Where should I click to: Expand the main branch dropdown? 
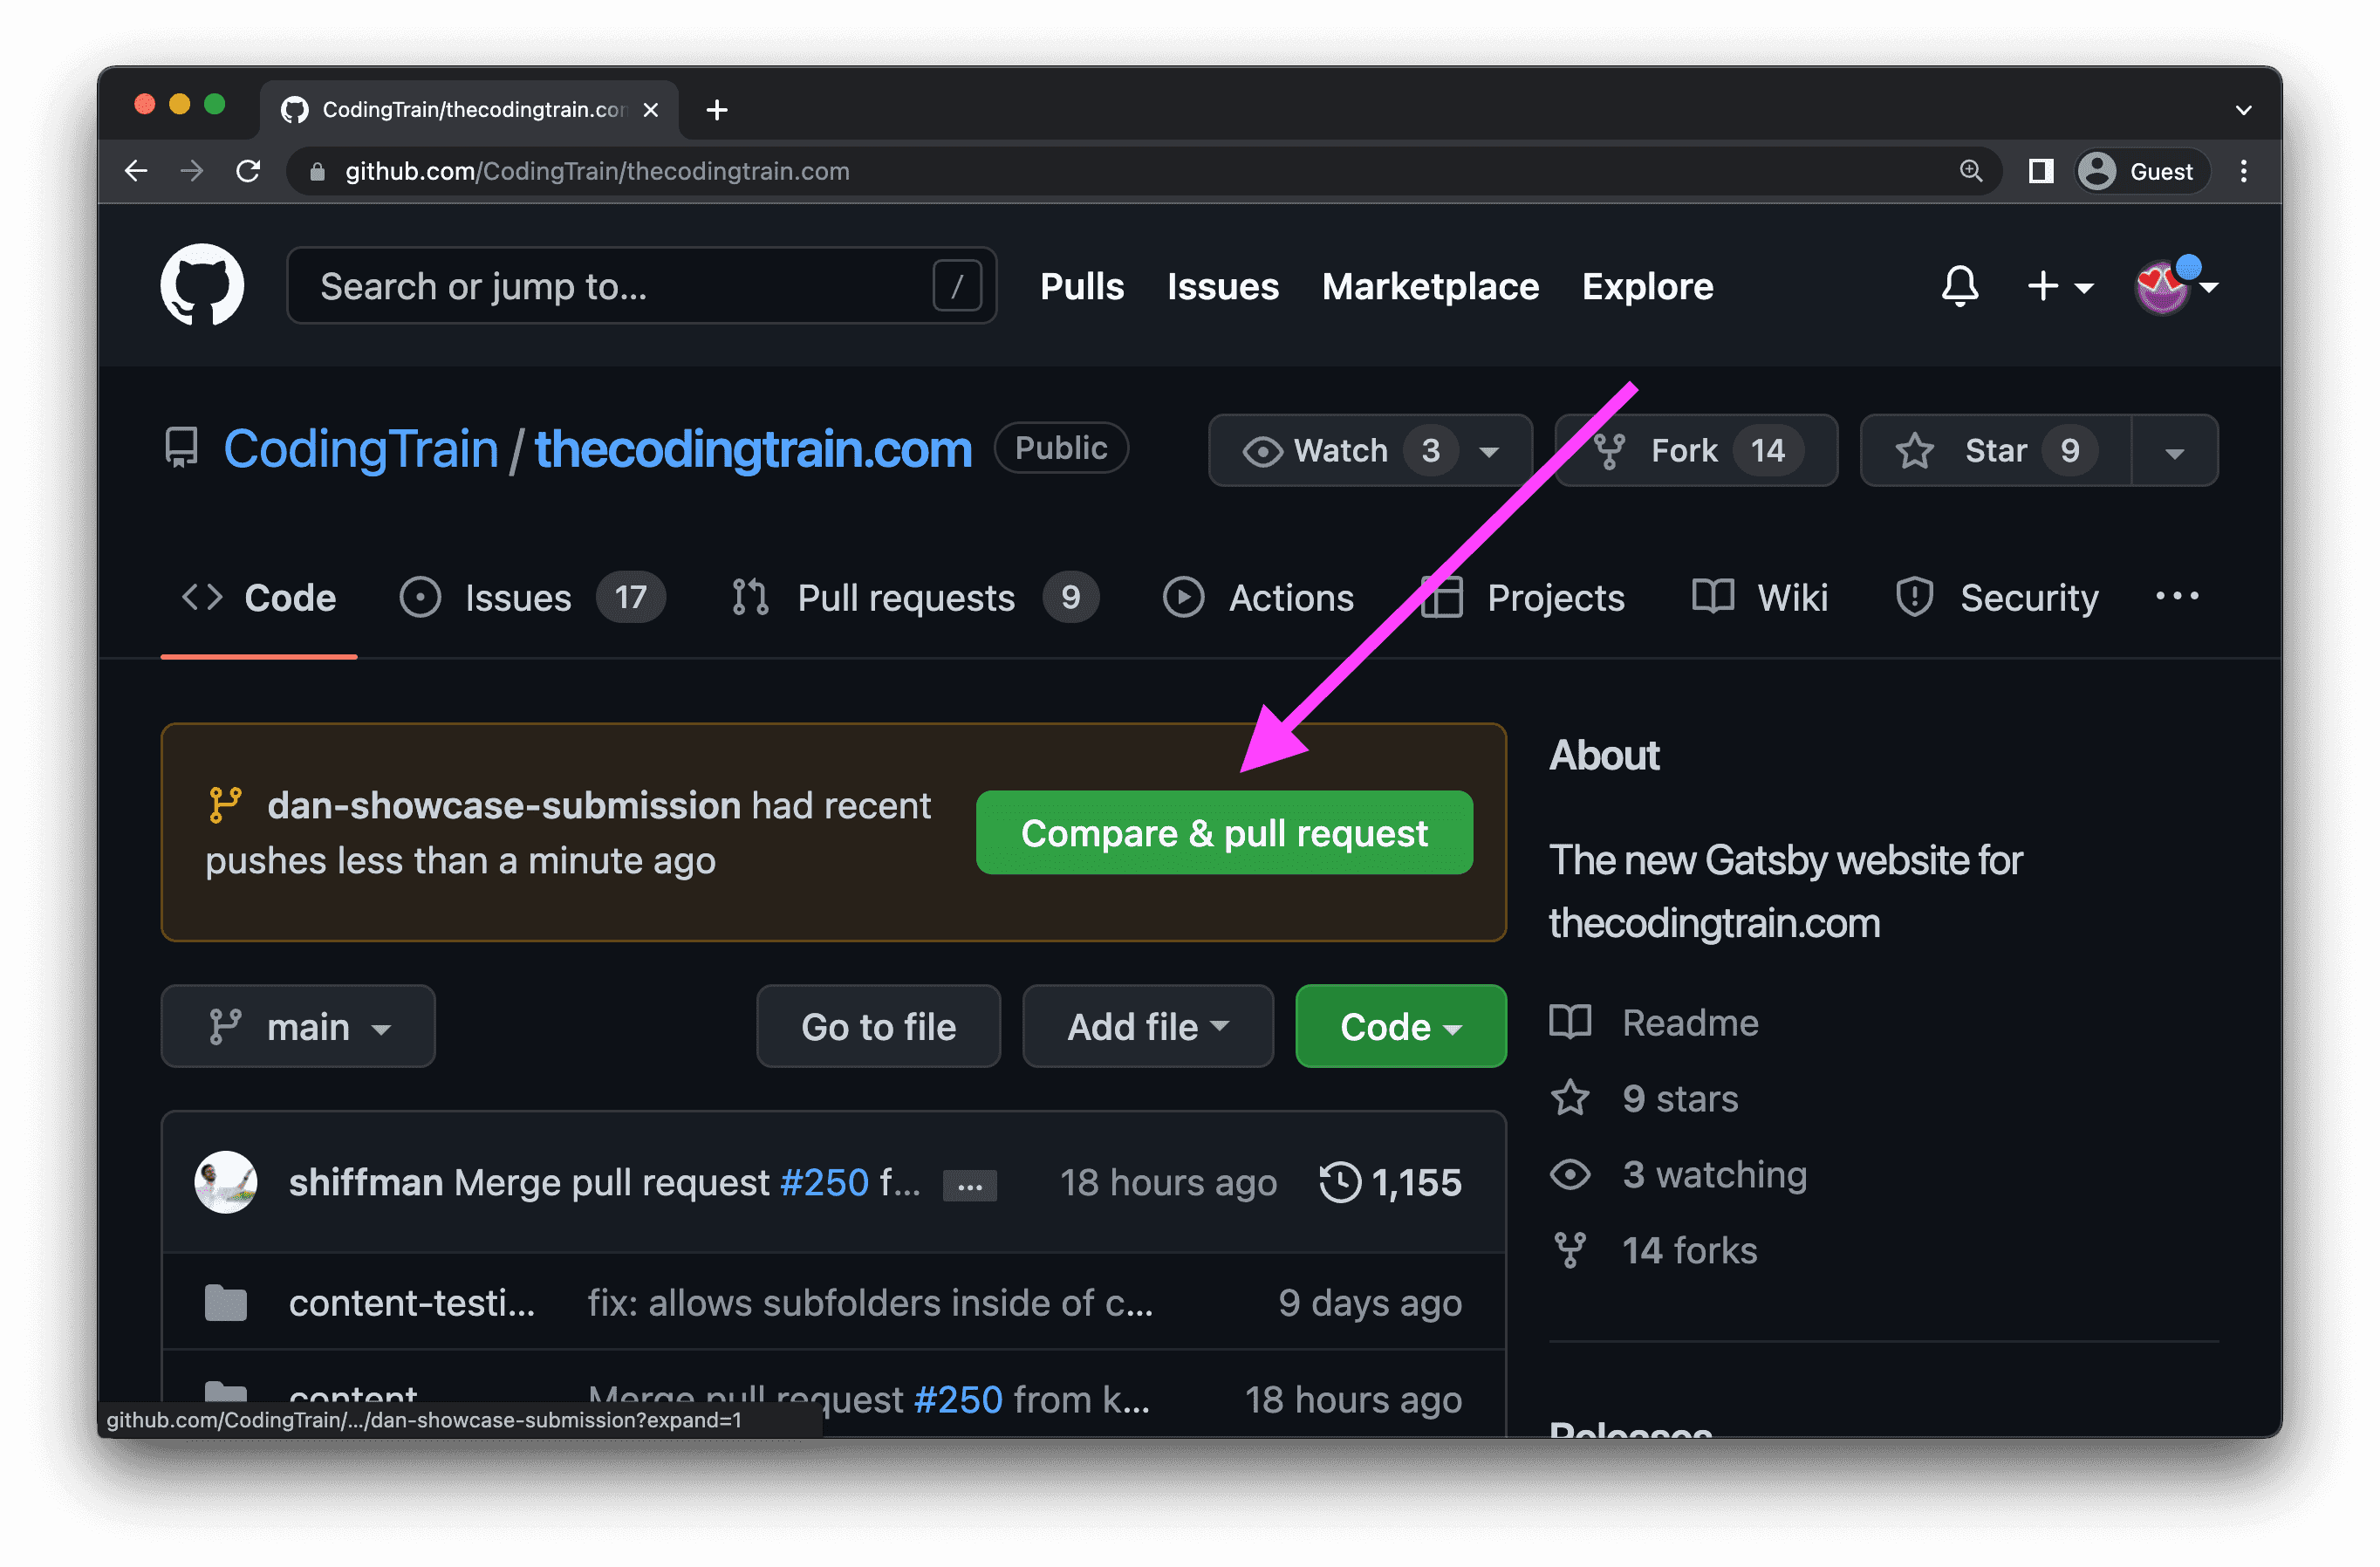[299, 1027]
